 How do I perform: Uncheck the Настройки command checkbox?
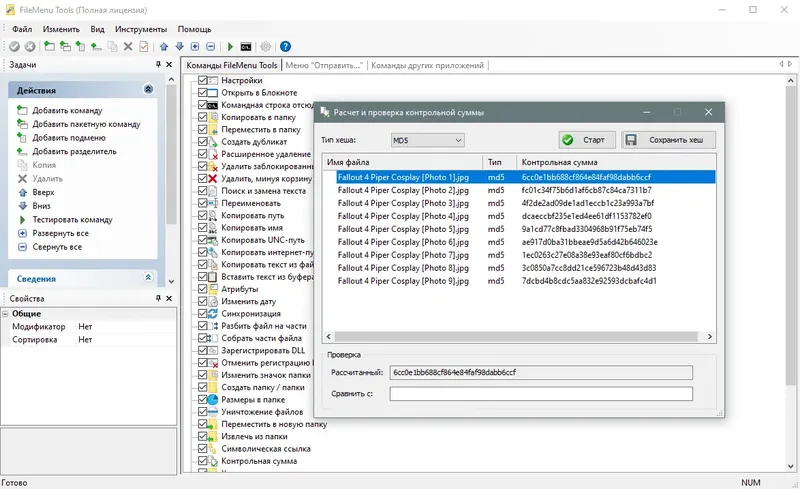(x=202, y=81)
